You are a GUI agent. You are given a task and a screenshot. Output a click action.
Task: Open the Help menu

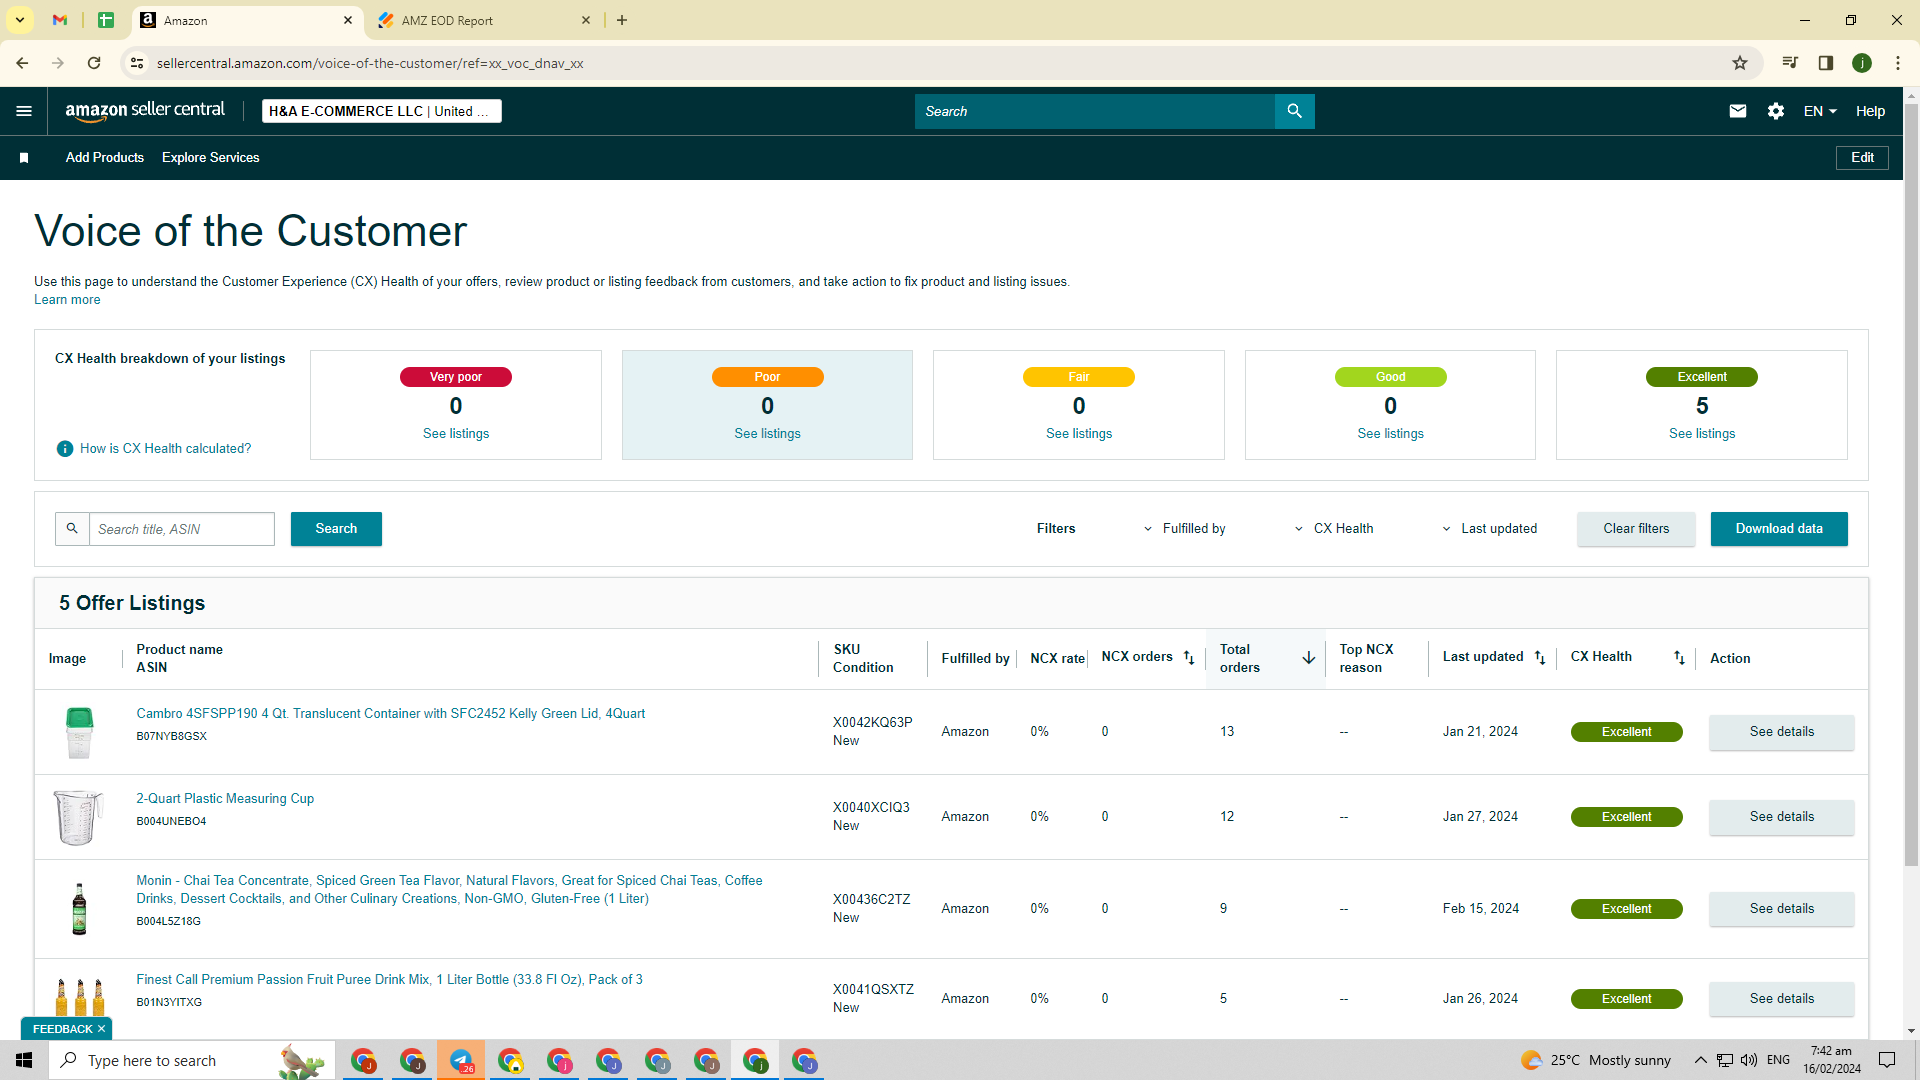1870,111
